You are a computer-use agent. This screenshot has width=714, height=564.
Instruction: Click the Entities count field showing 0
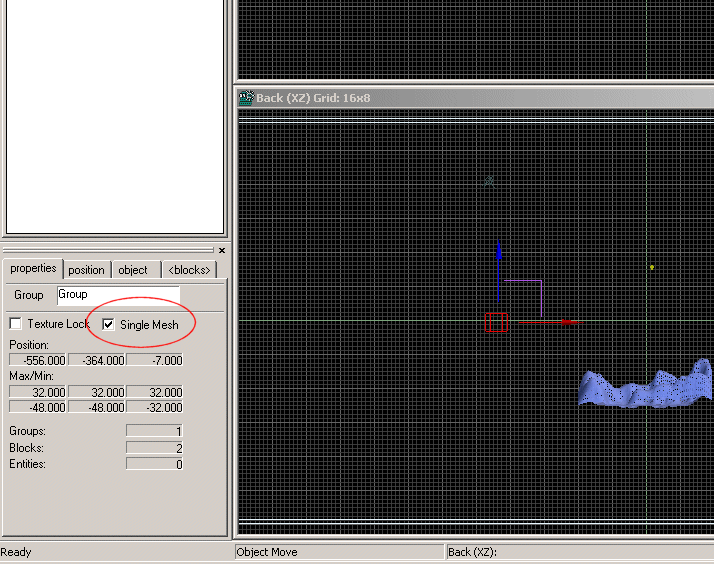[155, 464]
